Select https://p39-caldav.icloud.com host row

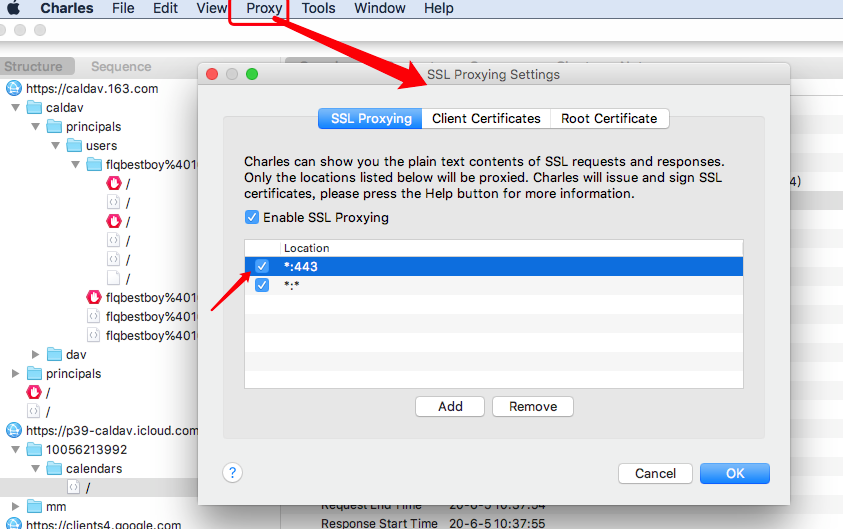[112, 430]
